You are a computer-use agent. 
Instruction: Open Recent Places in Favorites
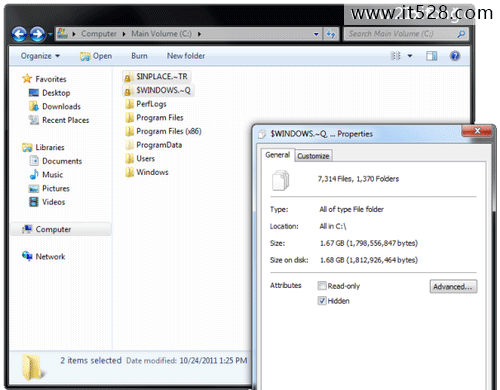pyautogui.click(x=66, y=120)
